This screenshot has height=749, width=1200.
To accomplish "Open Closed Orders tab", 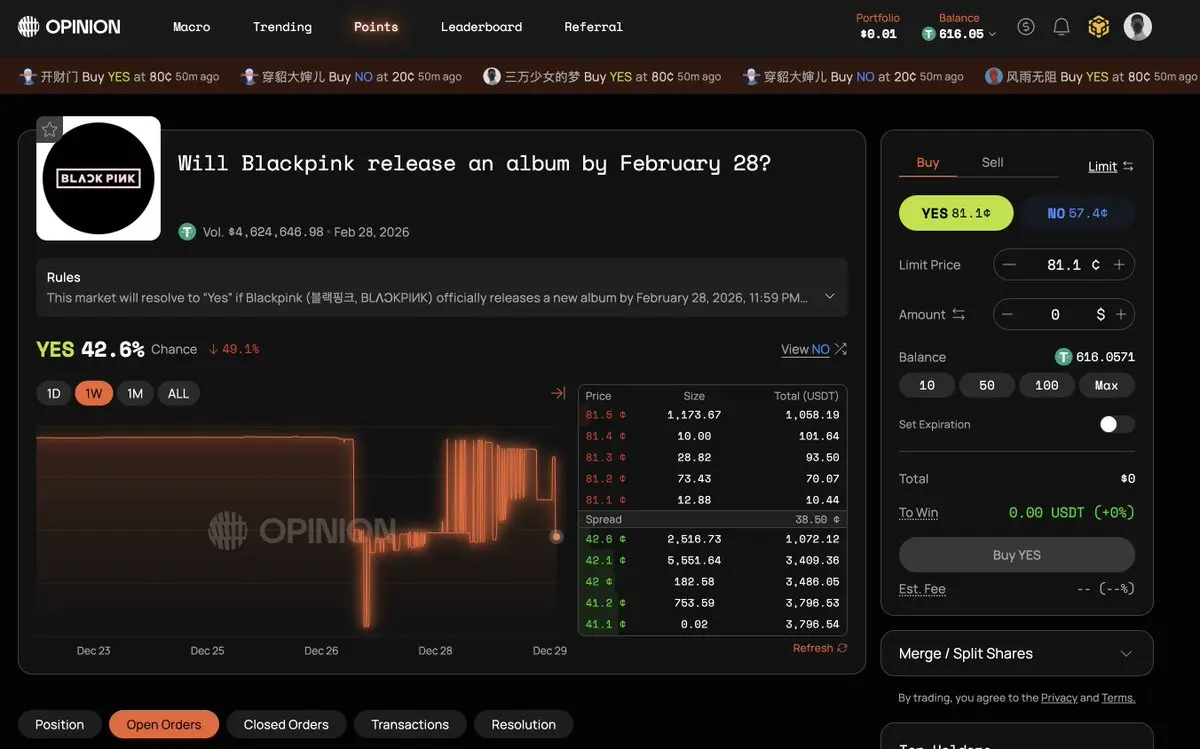I will pos(286,724).
